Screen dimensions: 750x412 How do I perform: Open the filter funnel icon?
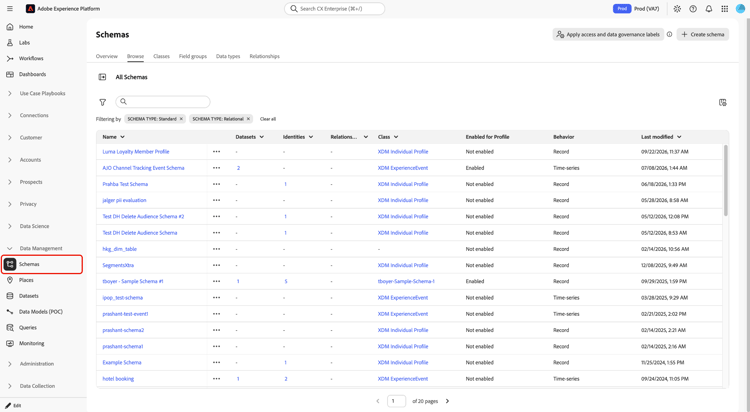pyautogui.click(x=102, y=102)
